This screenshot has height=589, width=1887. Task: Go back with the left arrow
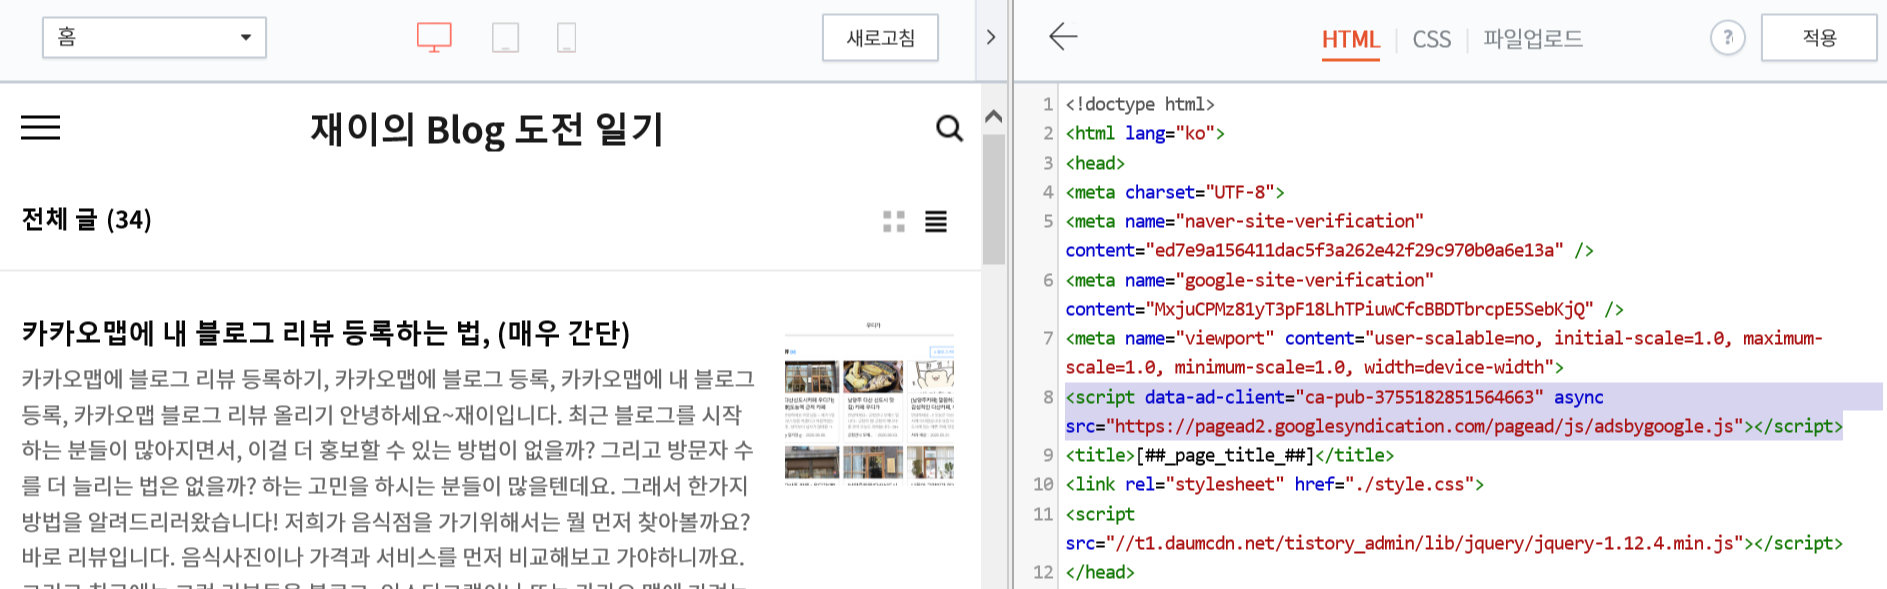pos(1063,38)
